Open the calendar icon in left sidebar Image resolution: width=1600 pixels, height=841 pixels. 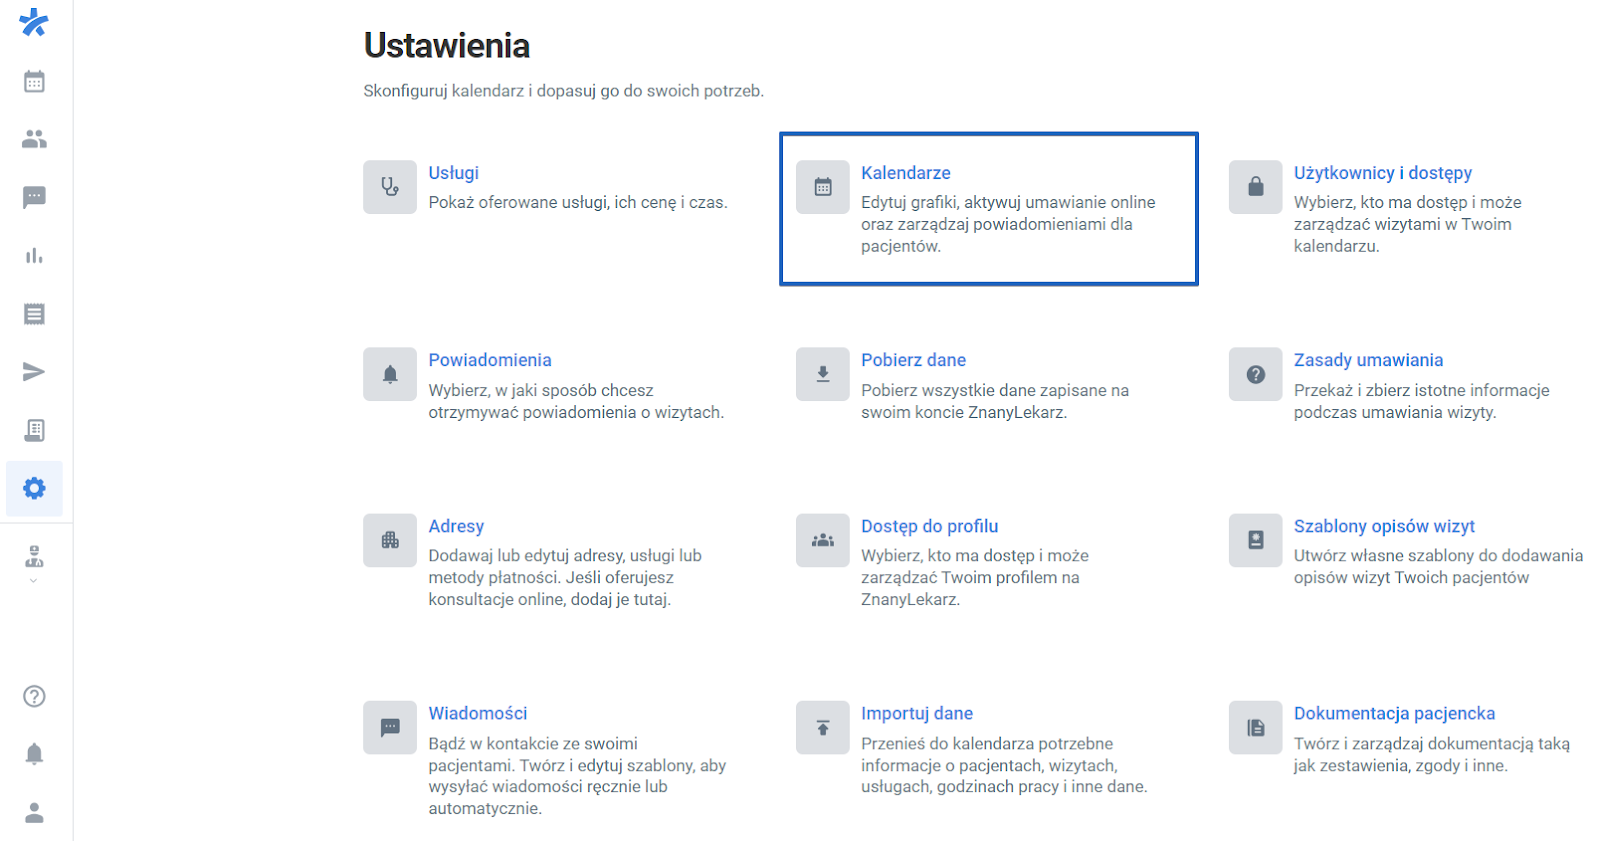click(34, 82)
